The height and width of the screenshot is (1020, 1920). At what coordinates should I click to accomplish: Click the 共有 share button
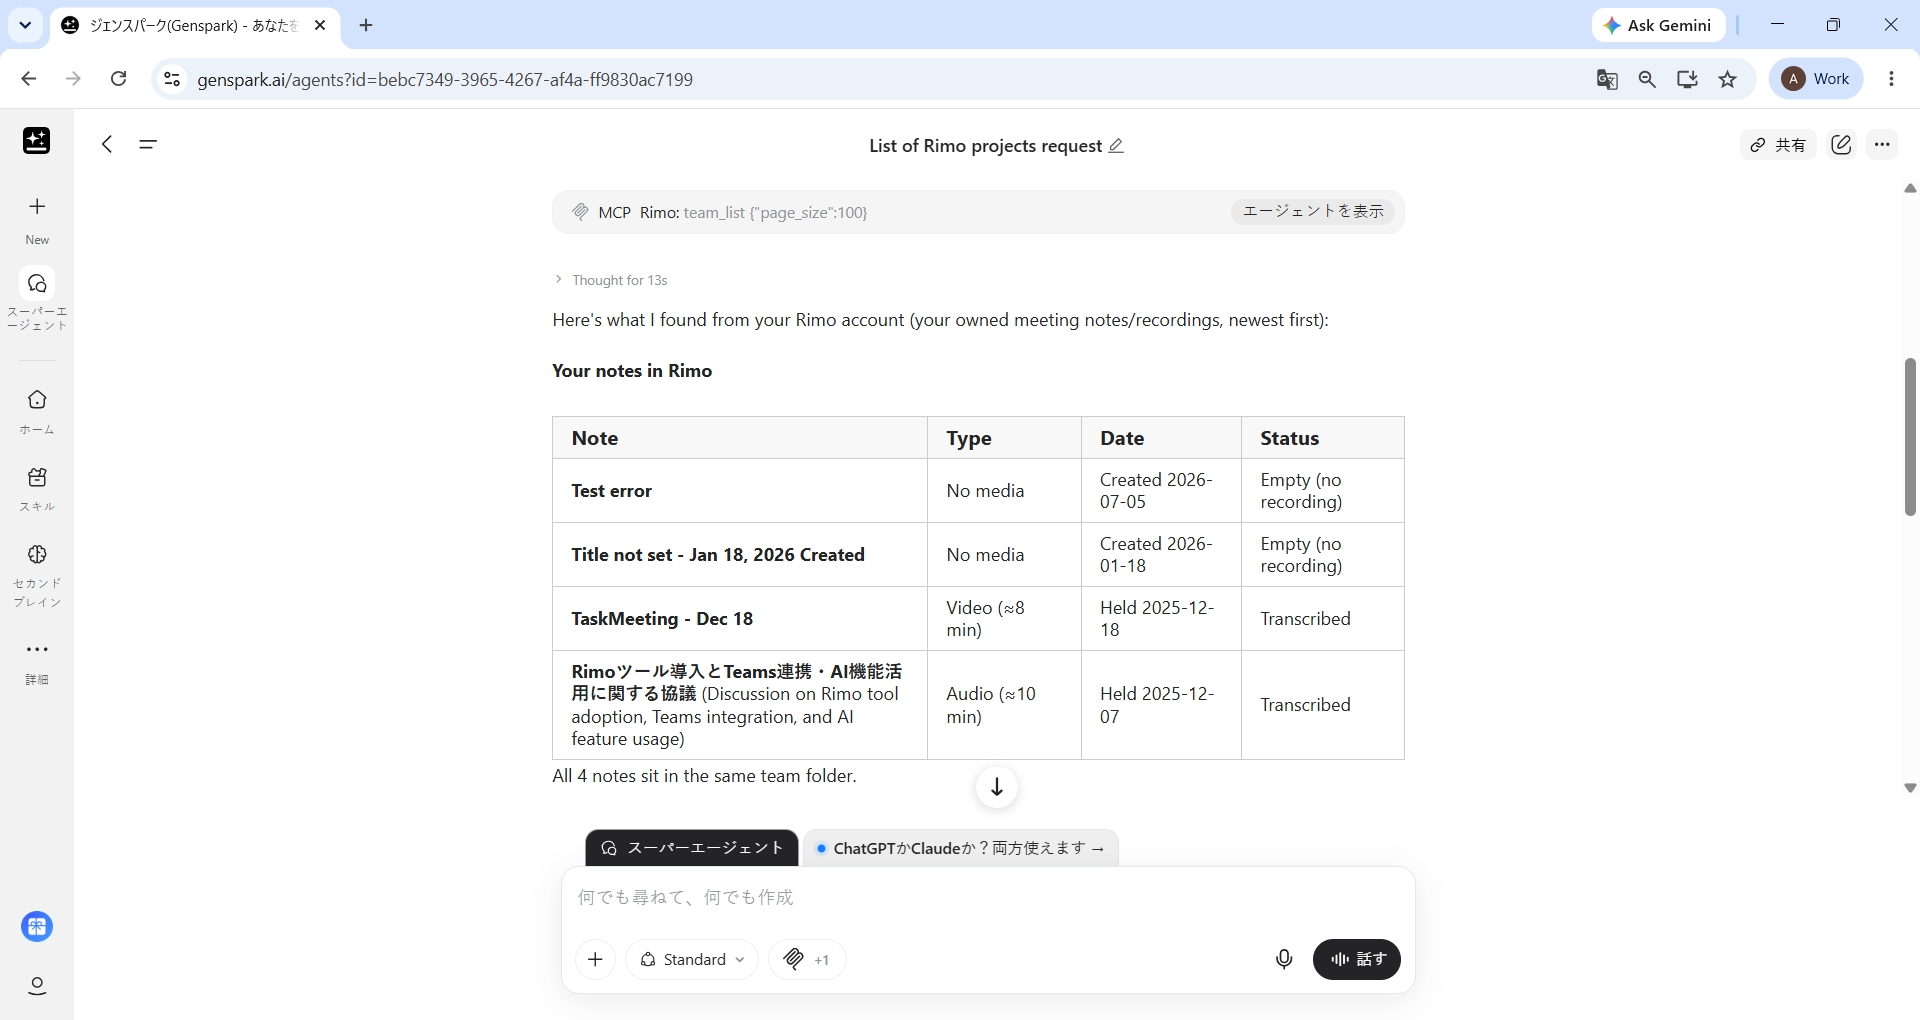tap(1778, 145)
